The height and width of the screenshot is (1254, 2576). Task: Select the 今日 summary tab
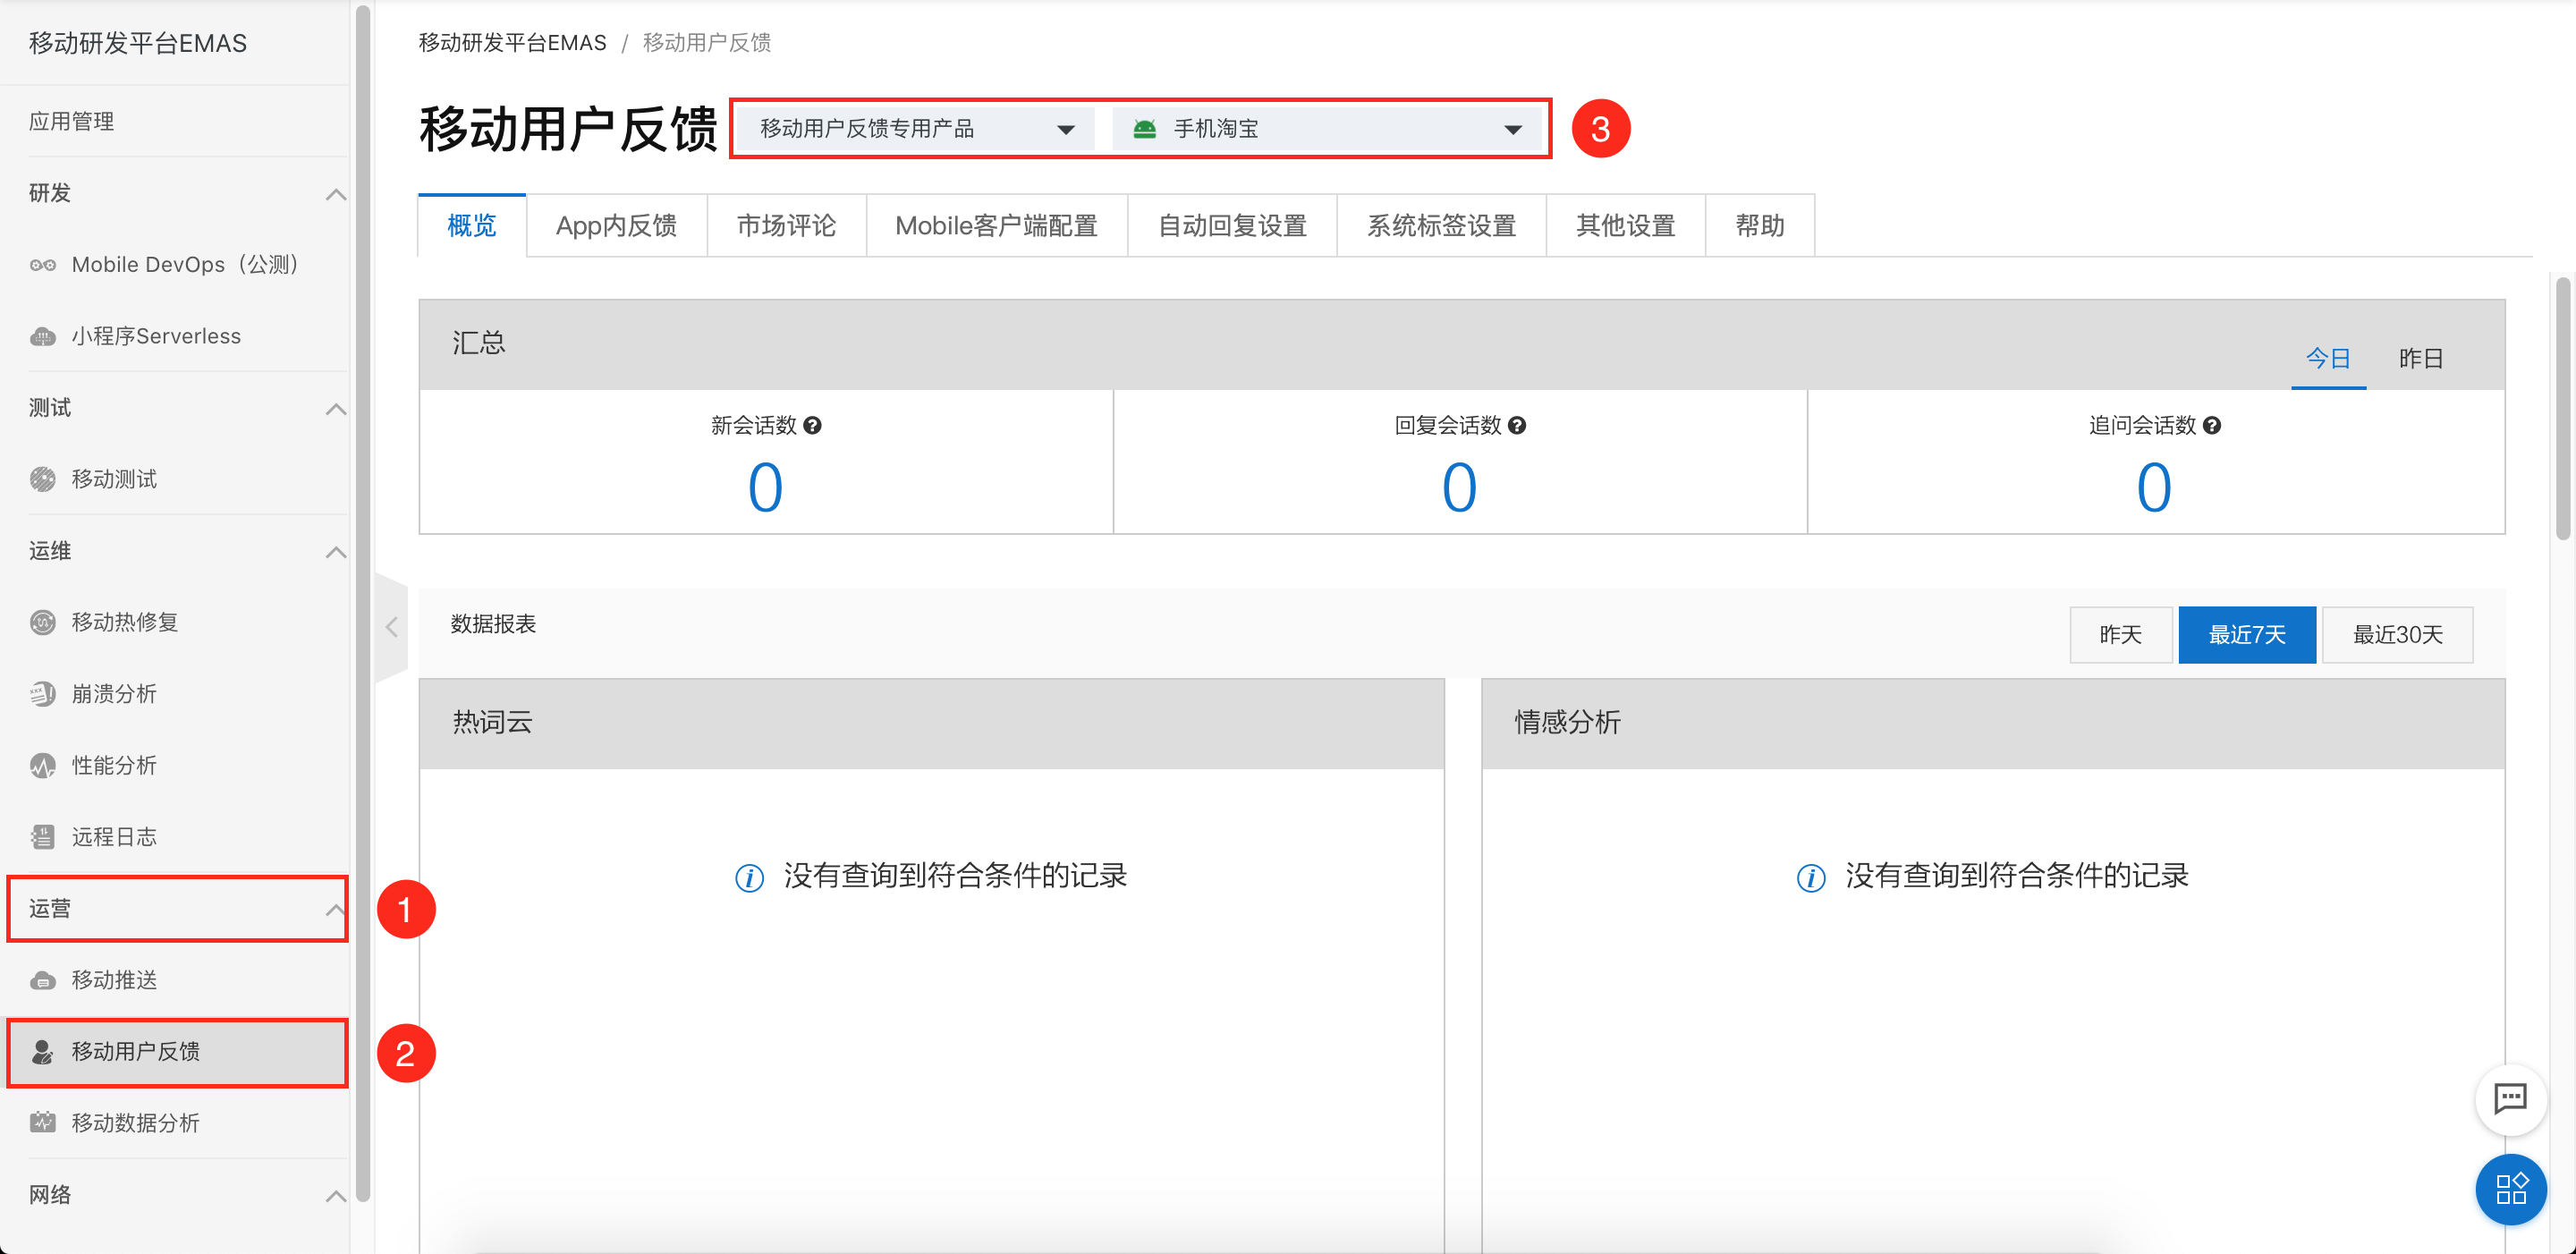click(2328, 359)
